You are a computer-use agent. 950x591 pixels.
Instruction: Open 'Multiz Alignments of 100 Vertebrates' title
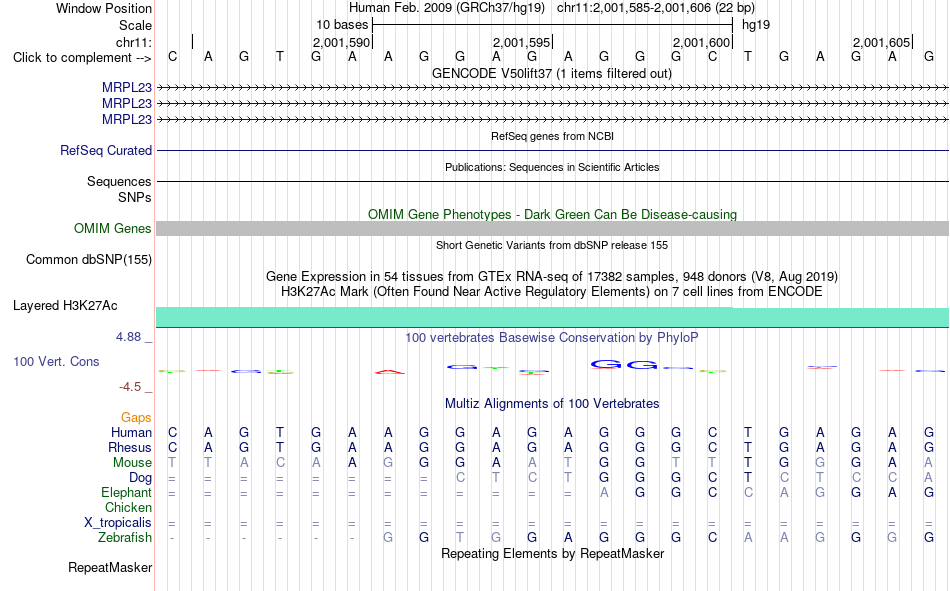(x=552, y=404)
